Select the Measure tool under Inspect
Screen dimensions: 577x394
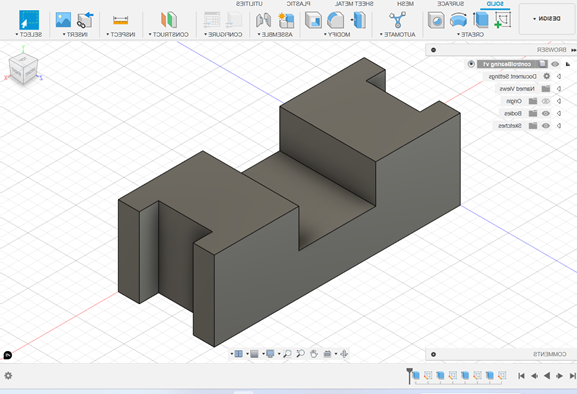(x=121, y=20)
